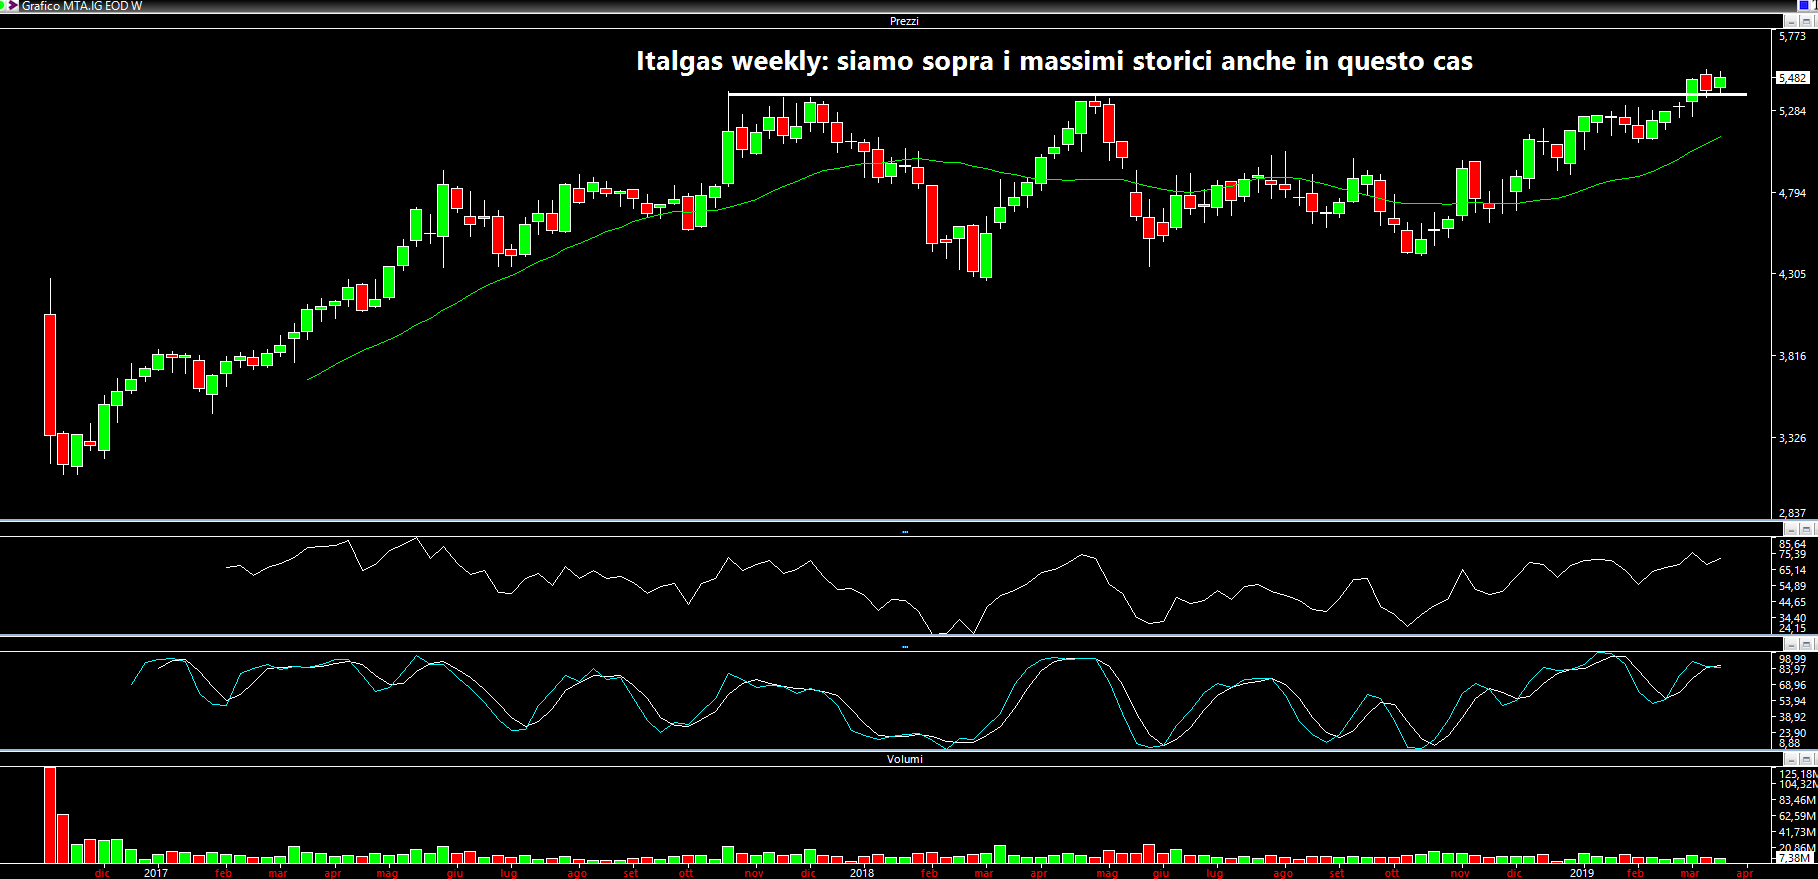Click the 98,99 oscillator scale value
Viewport: 1818px width, 879px height.
(1792, 659)
